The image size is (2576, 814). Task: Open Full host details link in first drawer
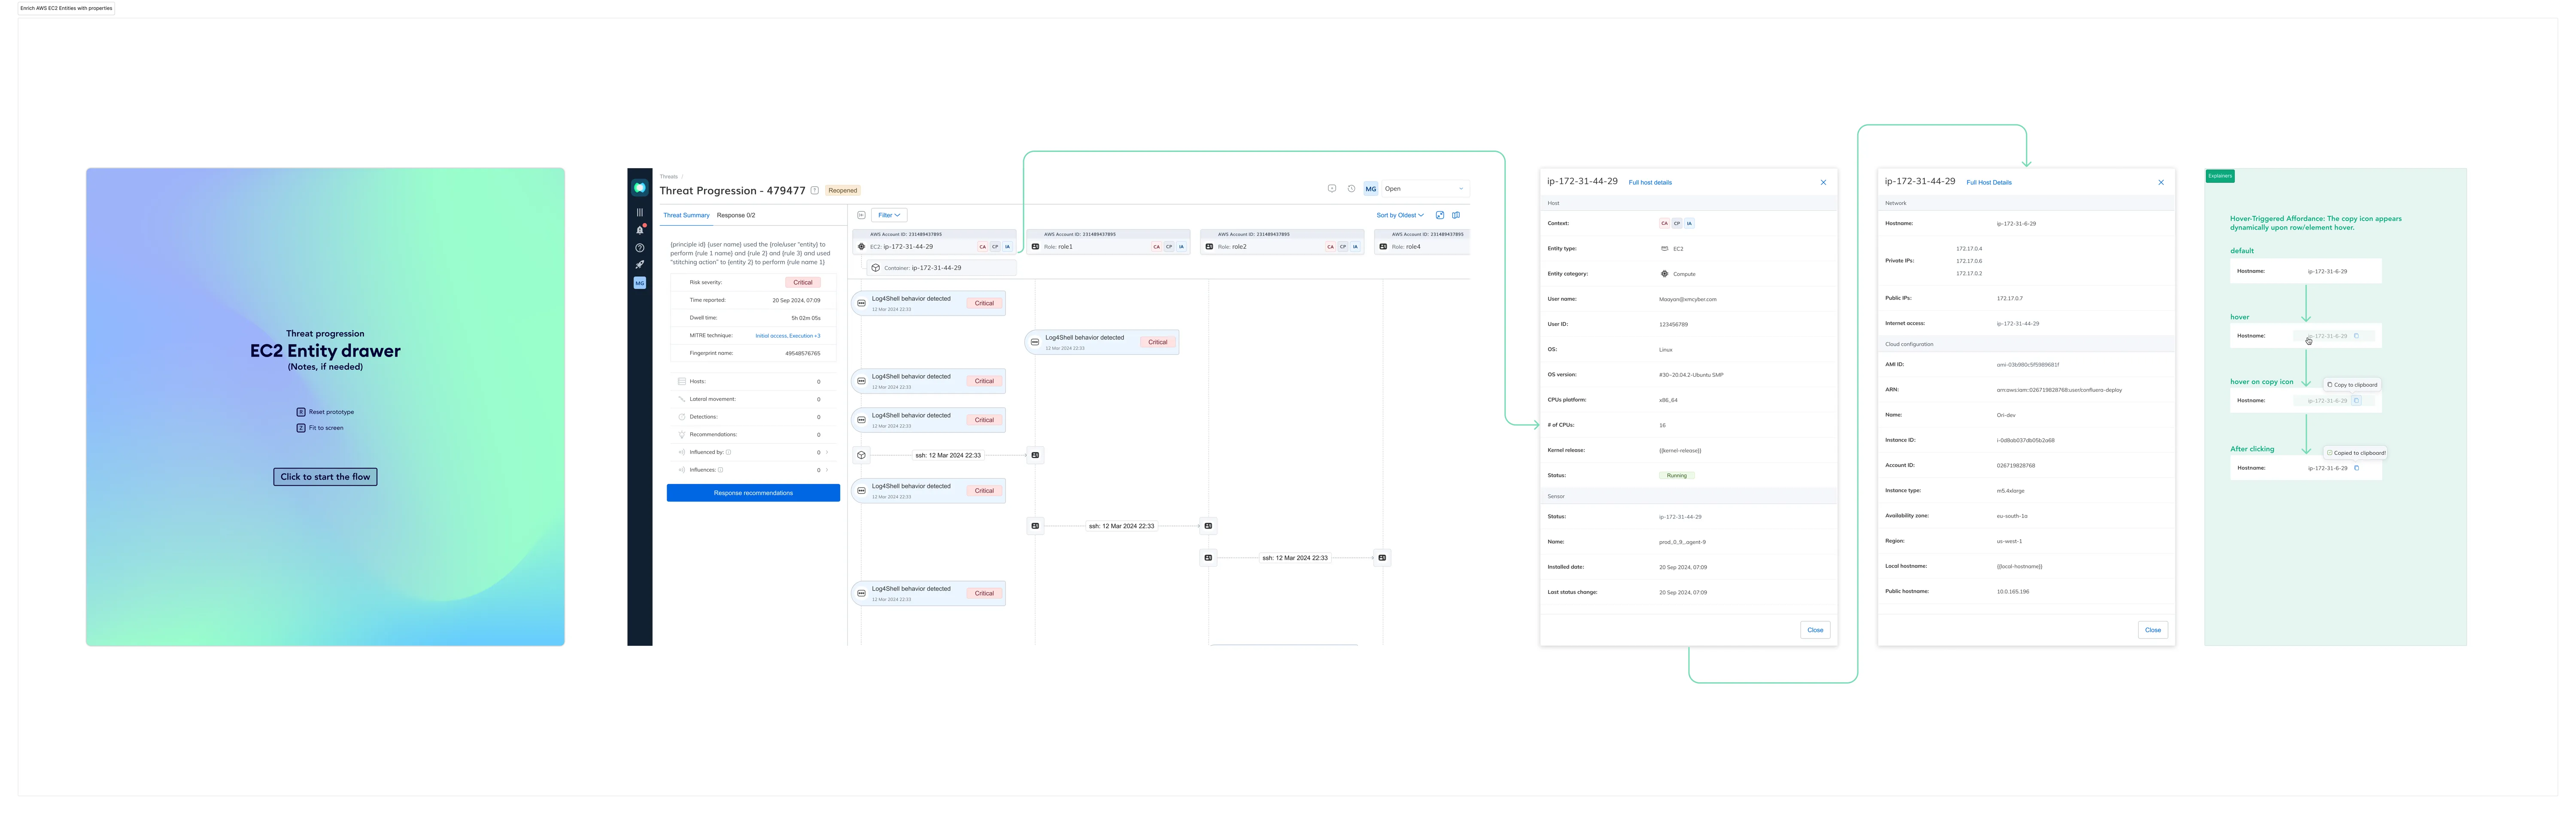[x=1650, y=182]
